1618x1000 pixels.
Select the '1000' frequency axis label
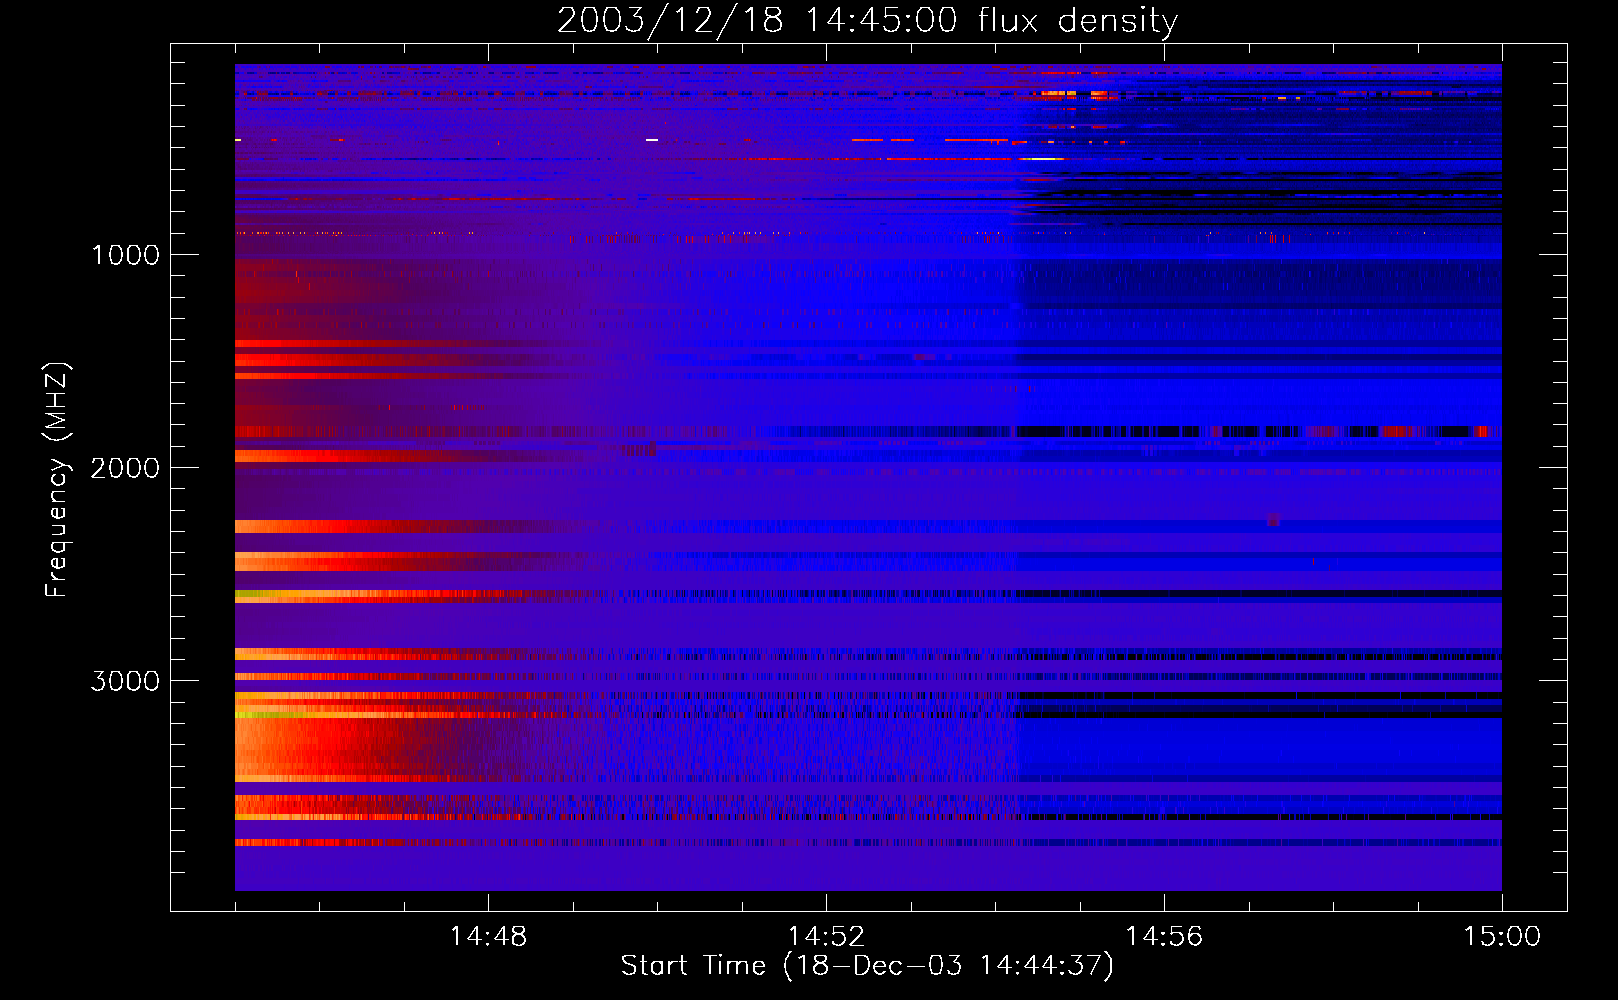[125, 255]
